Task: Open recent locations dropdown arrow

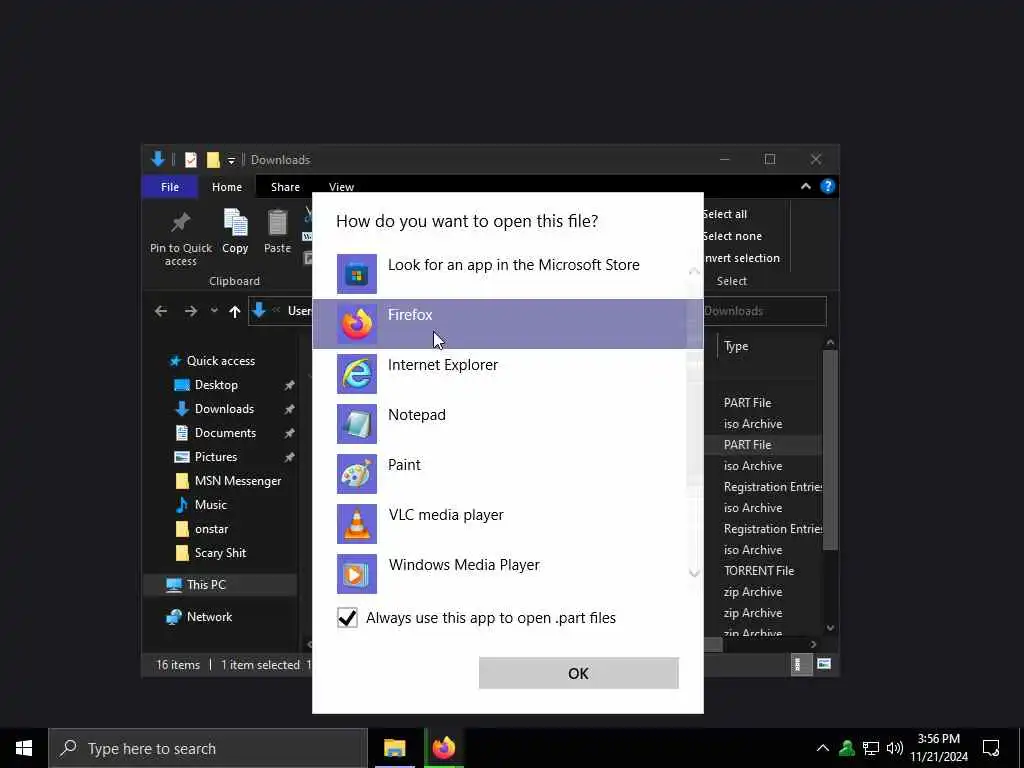Action: tap(214, 312)
